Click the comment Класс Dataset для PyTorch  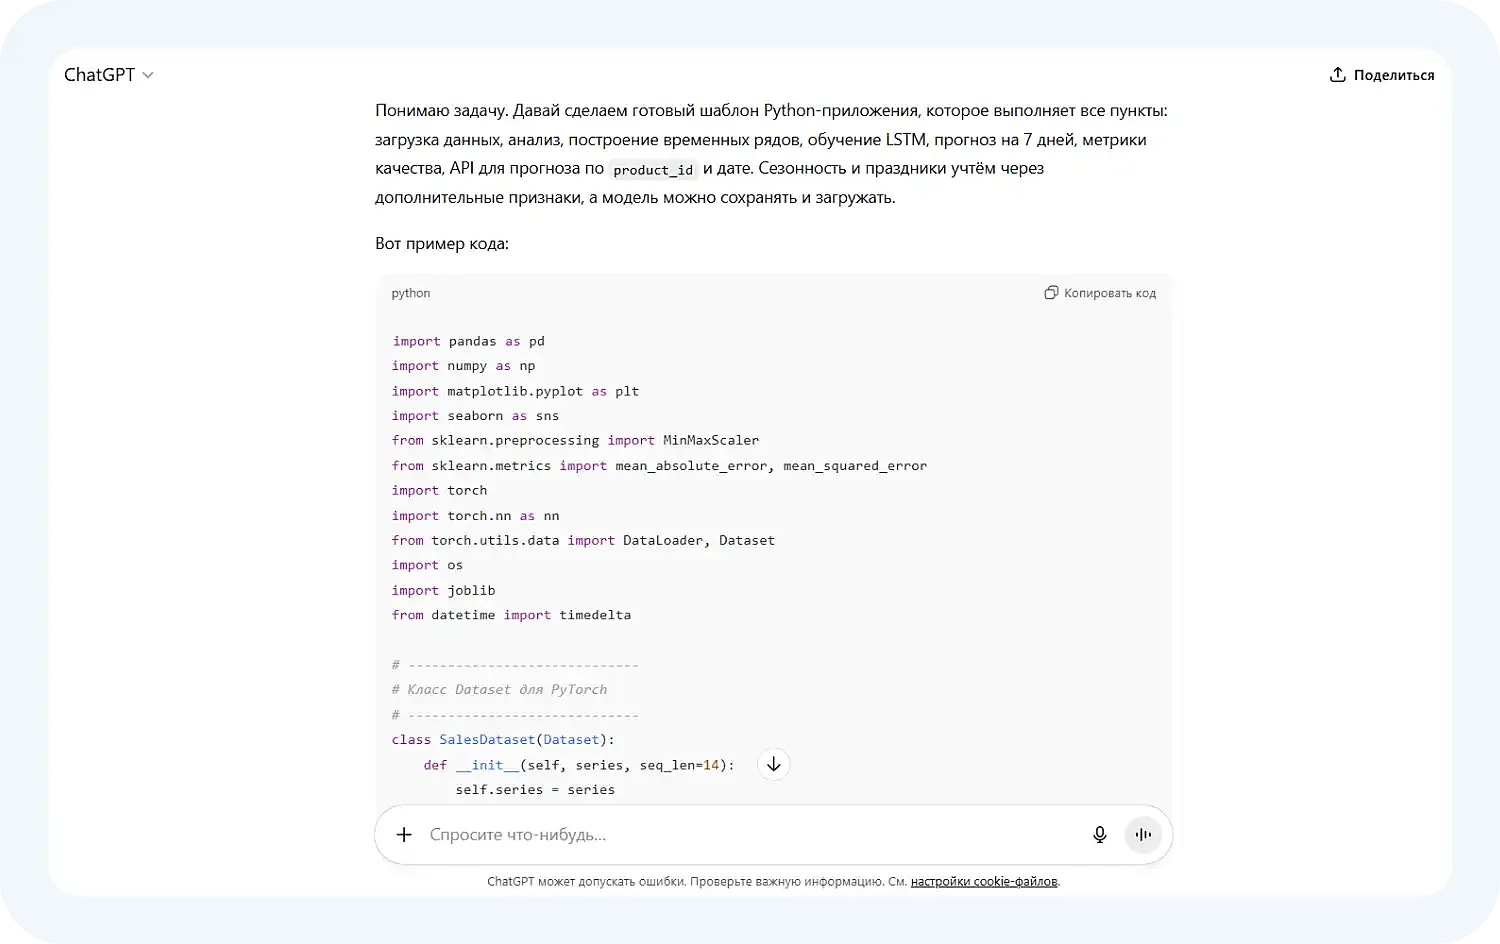click(499, 689)
